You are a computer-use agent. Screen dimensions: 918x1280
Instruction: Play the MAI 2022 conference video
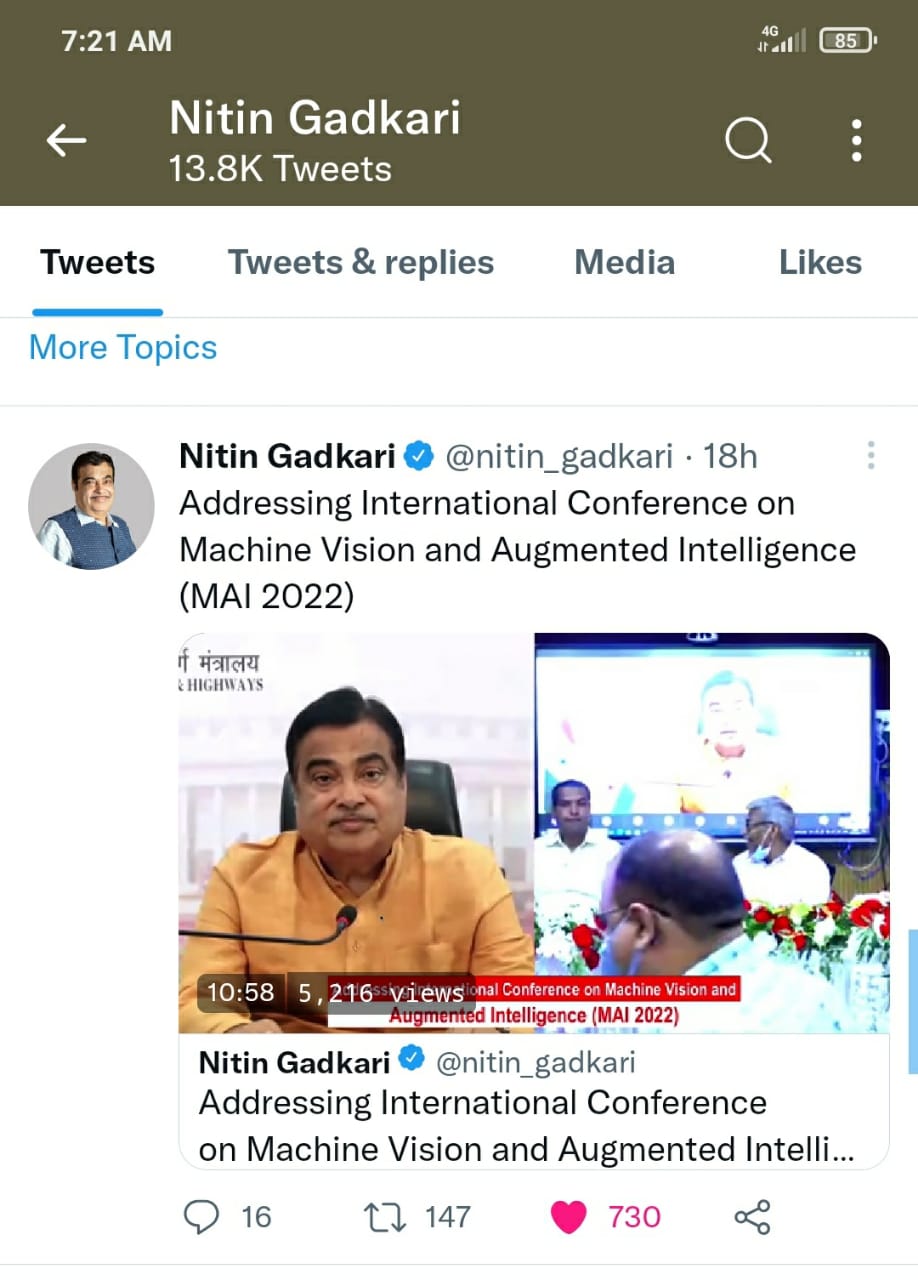coord(534,832)
